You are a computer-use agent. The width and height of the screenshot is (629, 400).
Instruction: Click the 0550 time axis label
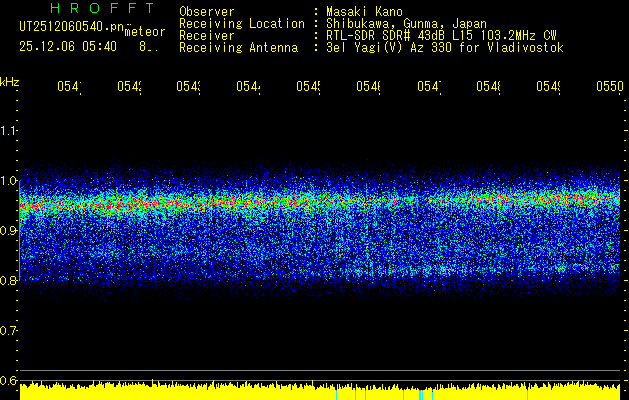click(x=610, y=87)
